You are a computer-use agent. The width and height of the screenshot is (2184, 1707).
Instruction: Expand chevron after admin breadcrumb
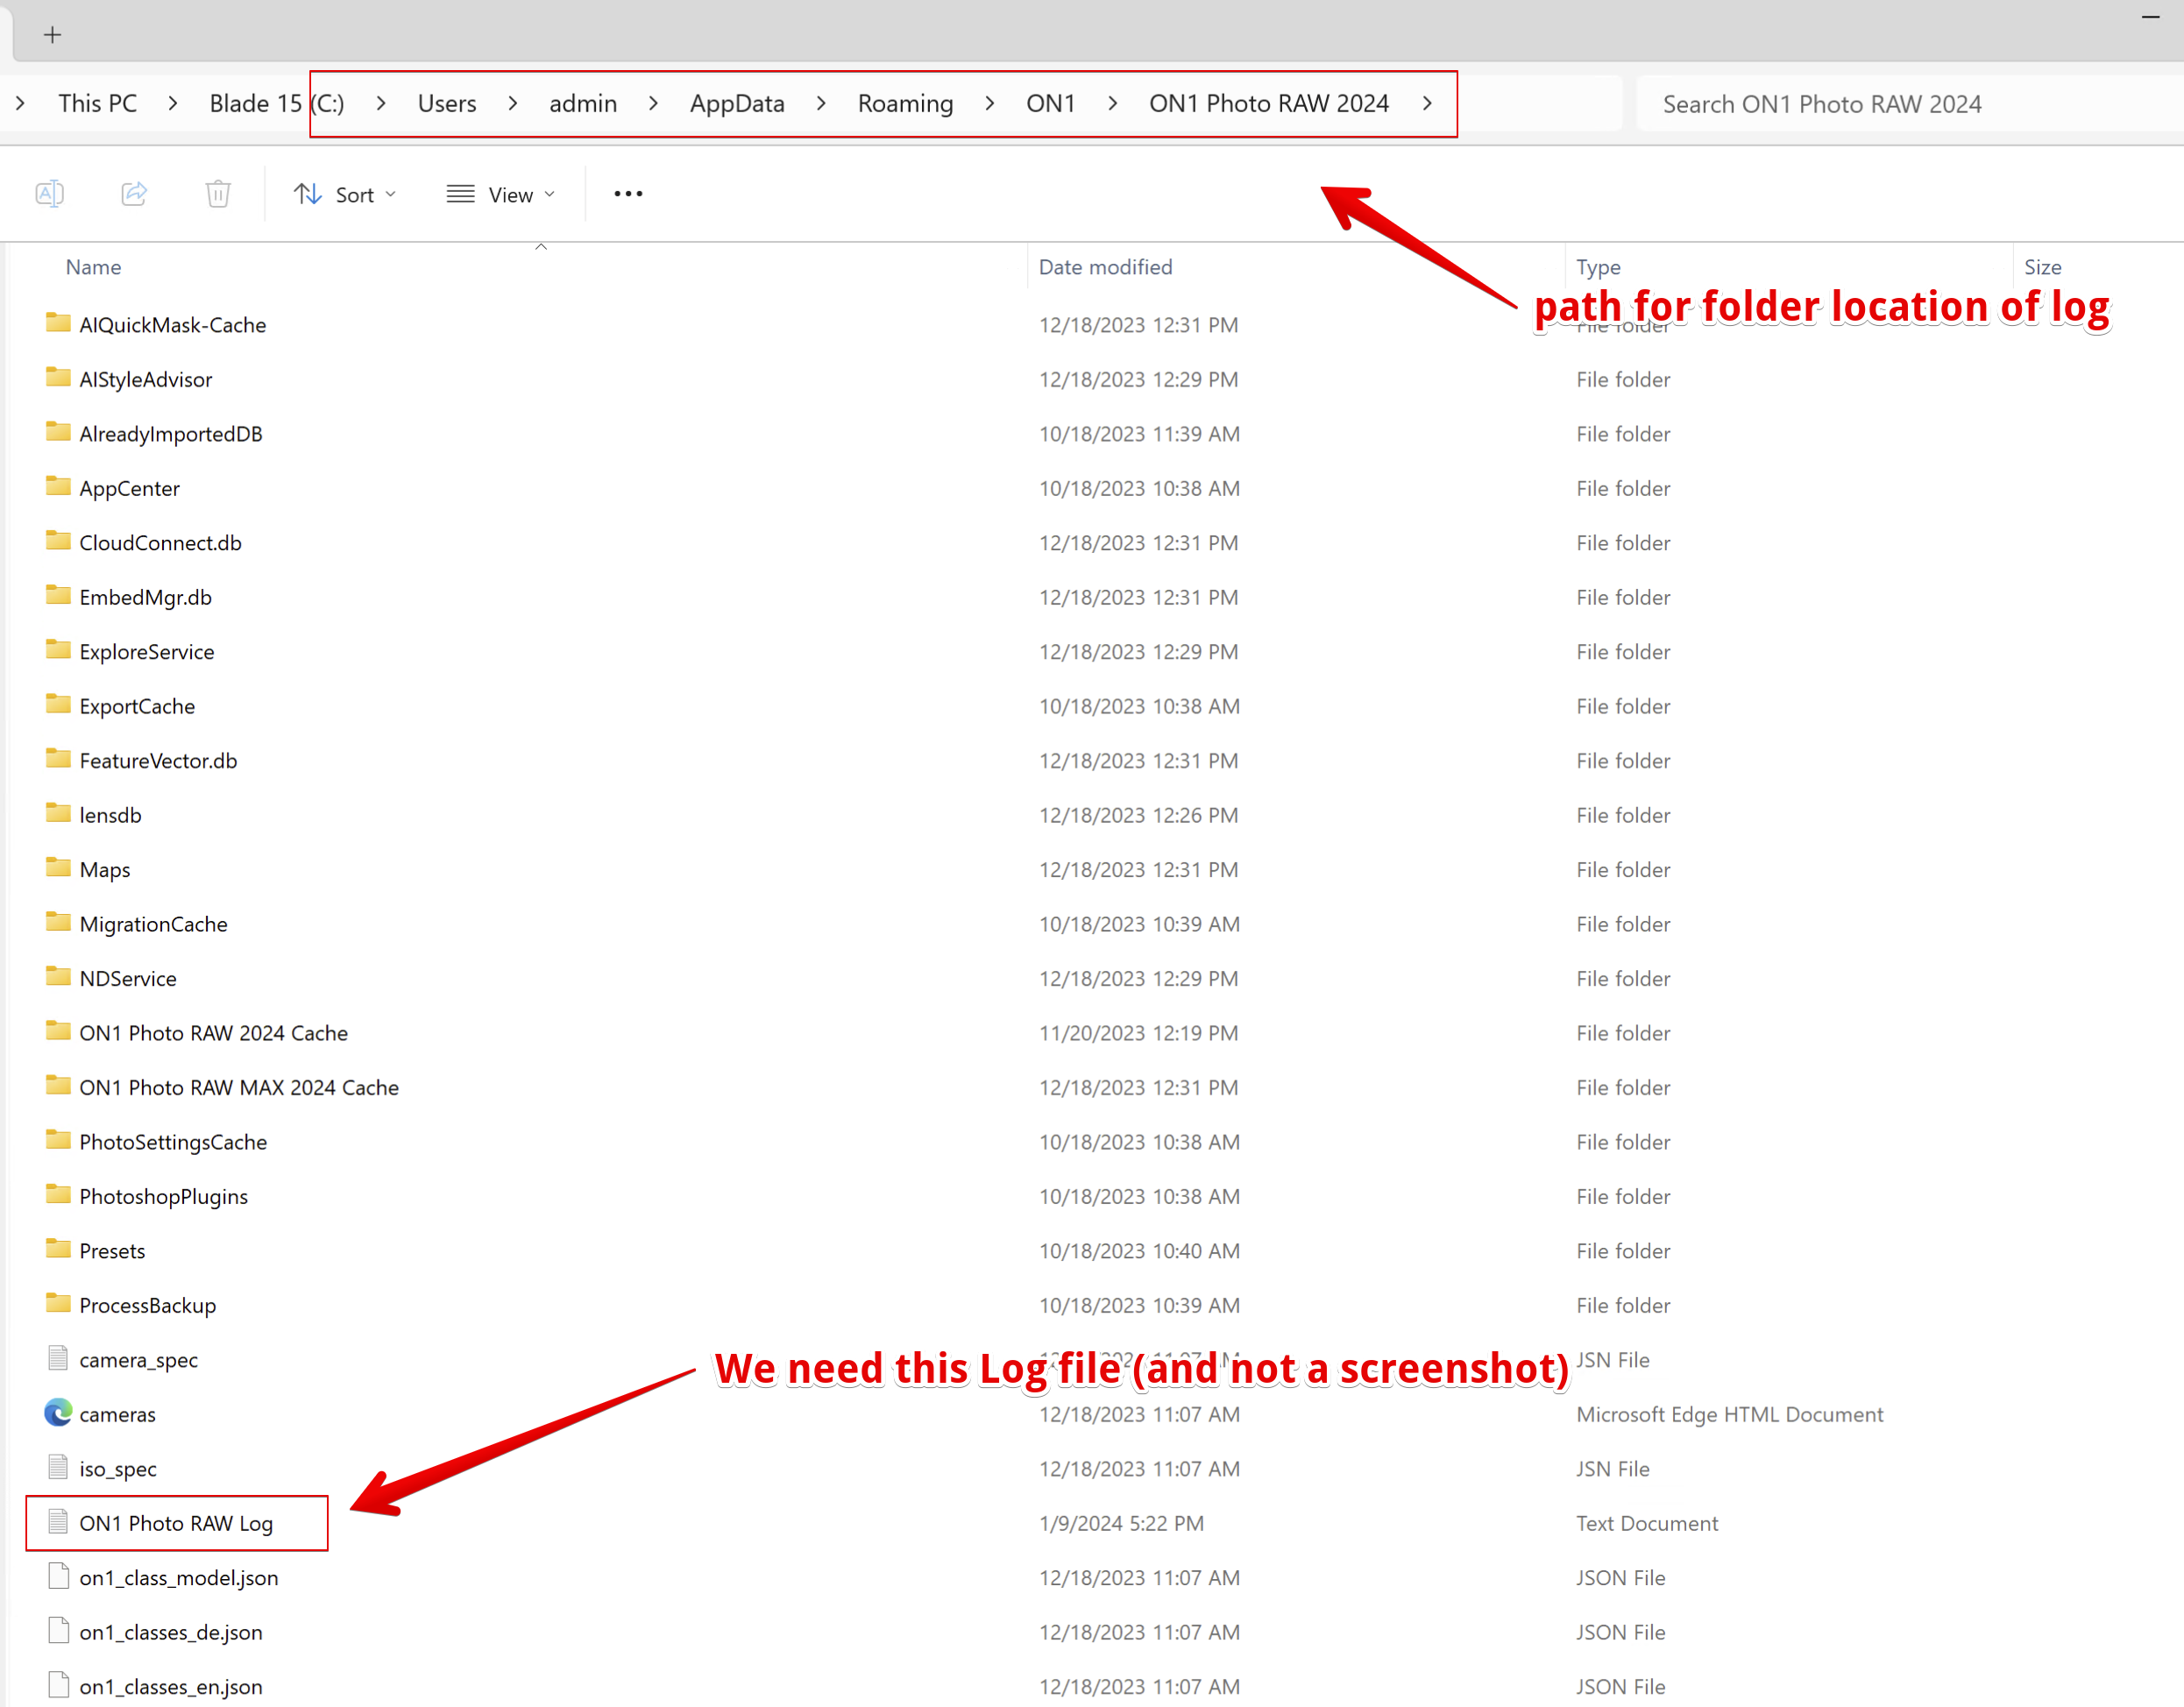[653, 104]
